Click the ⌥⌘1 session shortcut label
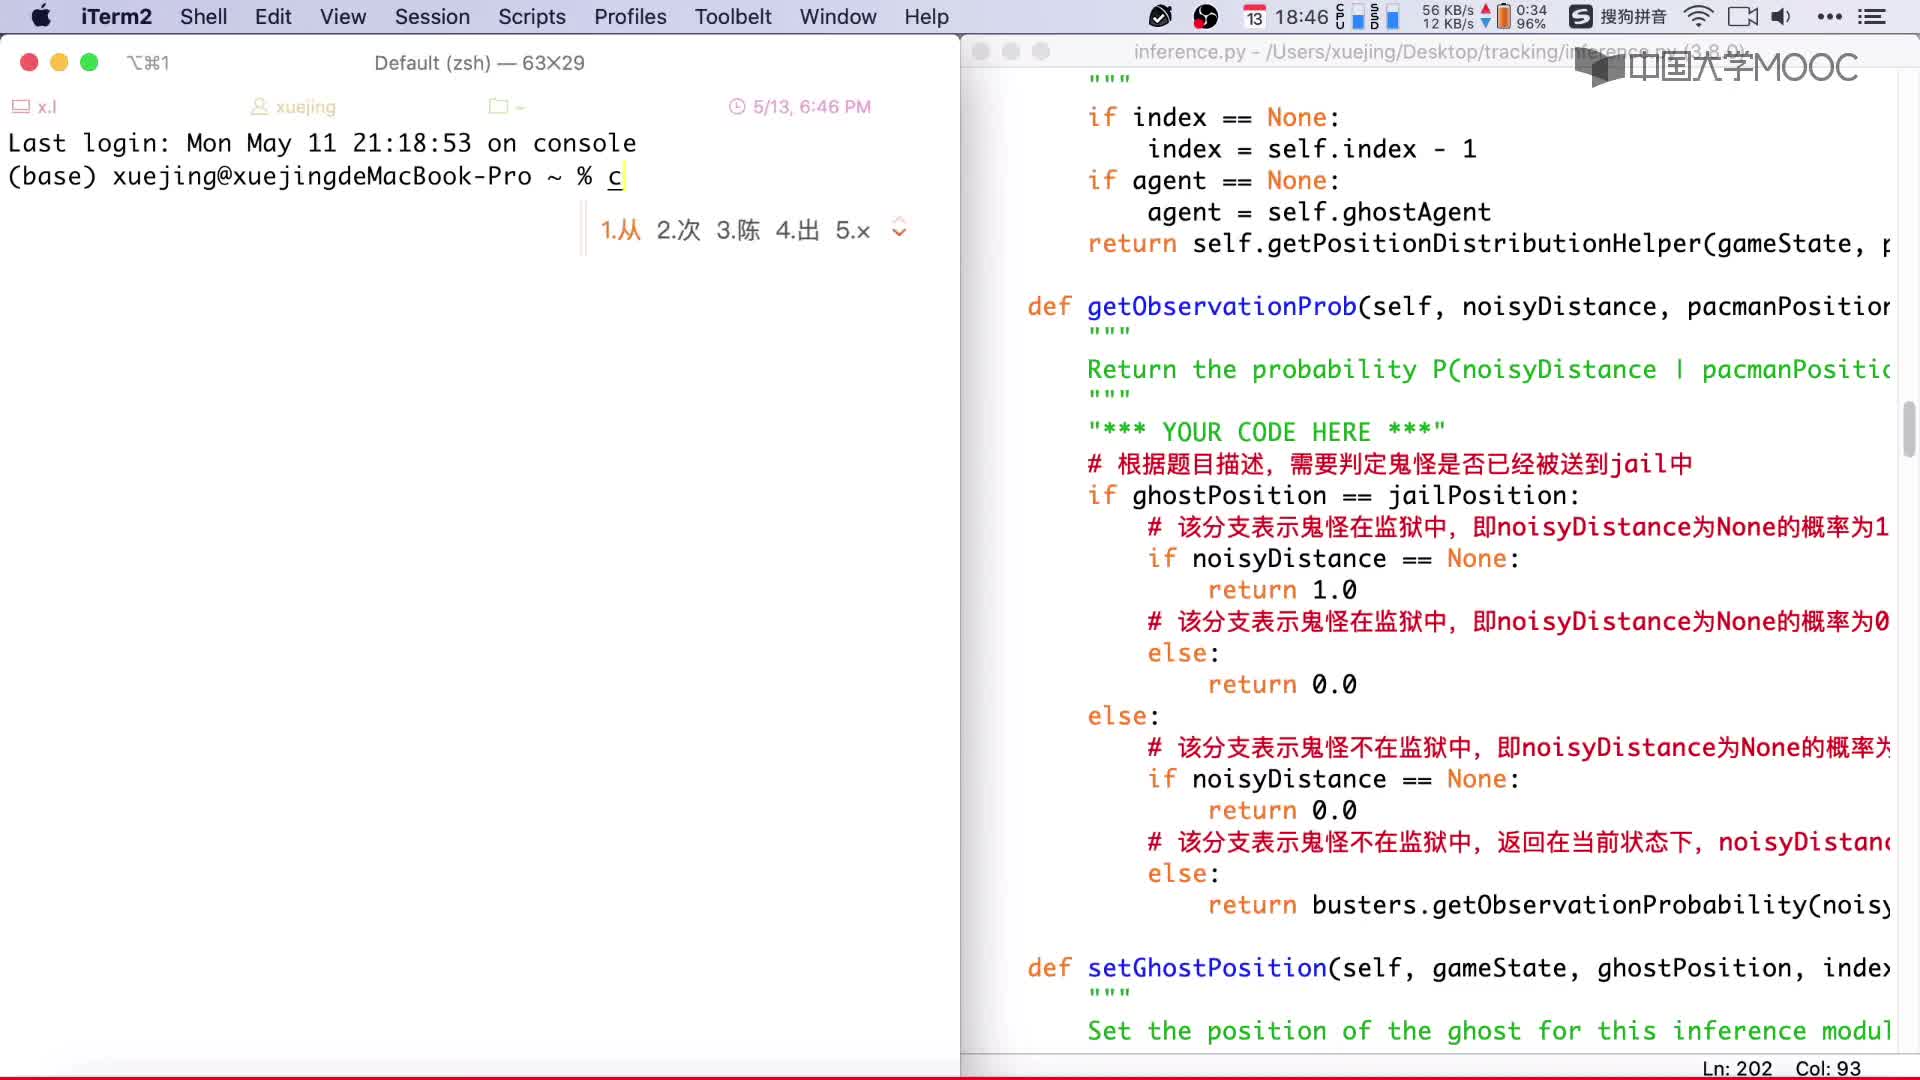The width and height of the screenshot is (1920, 1080). pos(148,62)
